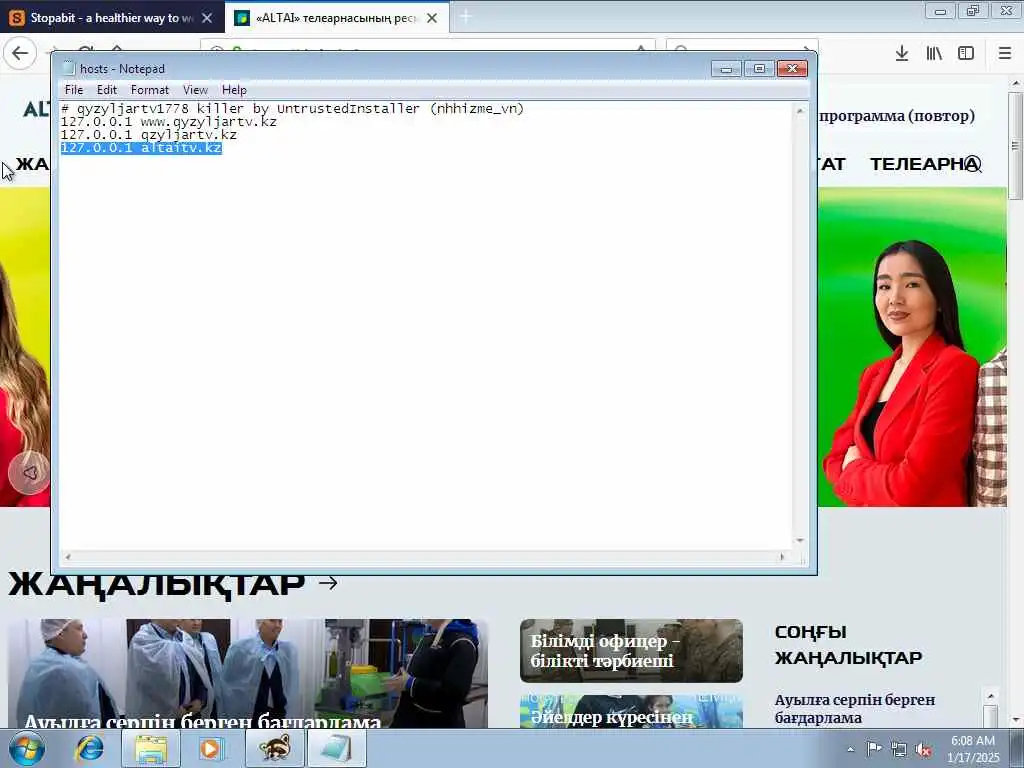
Task: Click line 127.0.0.1 qzyljartv.kz in Notepad
Action: click(149, 135)
